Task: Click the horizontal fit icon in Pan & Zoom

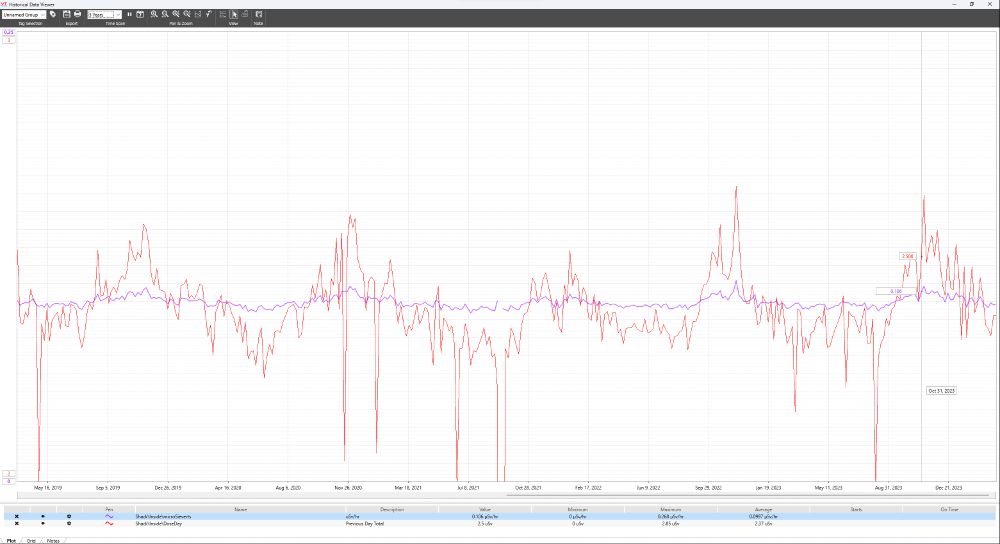Action: coord(198,14)
